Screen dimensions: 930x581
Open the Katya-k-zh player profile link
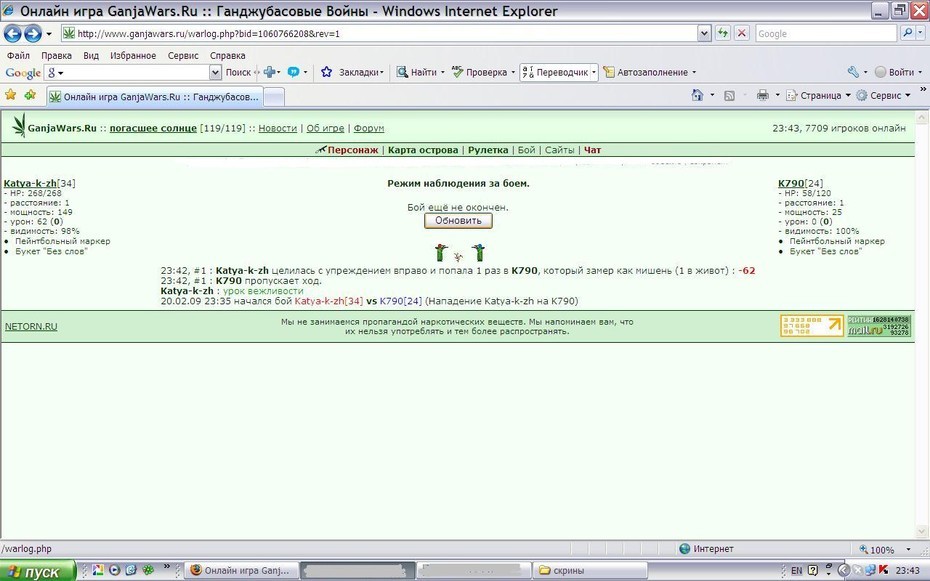pyautogui.click(x=30, y=183)
